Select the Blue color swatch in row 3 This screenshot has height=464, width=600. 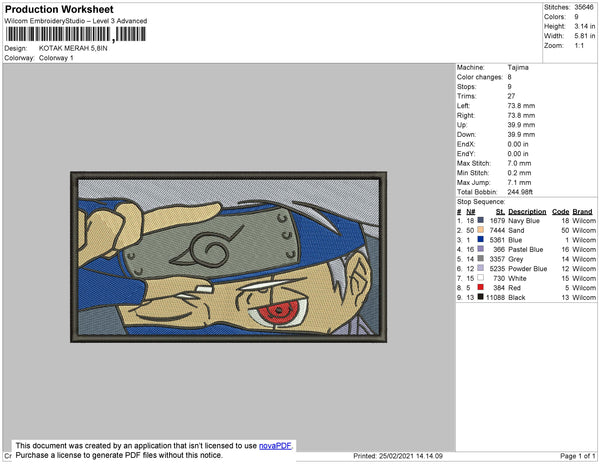[481, 239]
